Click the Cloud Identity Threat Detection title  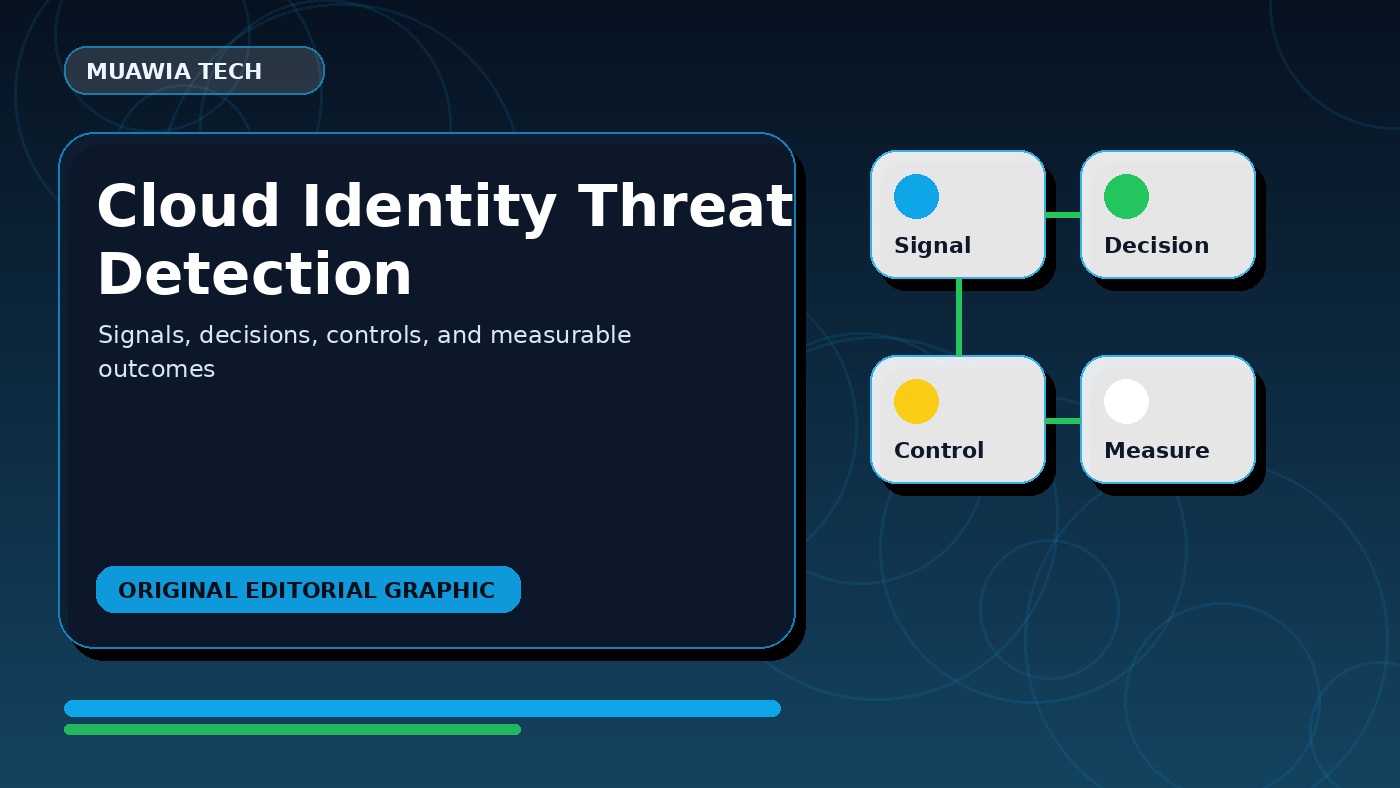click(x=444, y=240)
